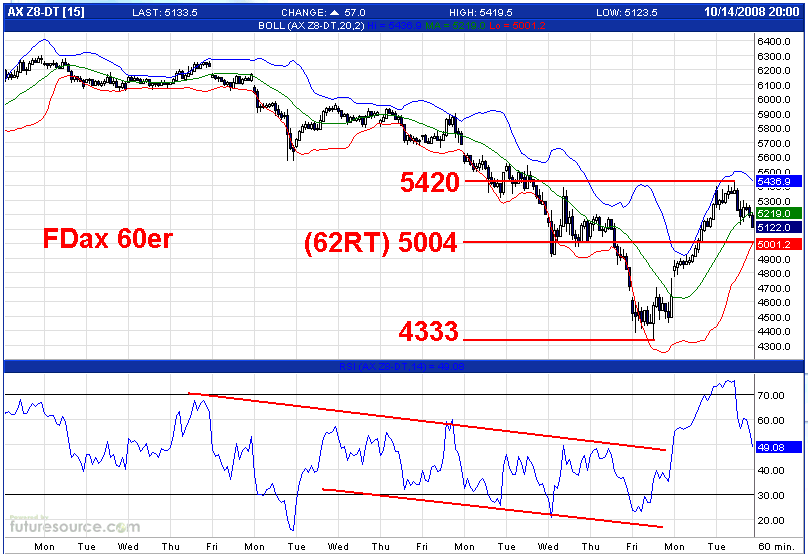Click the (62RT) 5004 retracement label
Viewport: 808px width, 554px height.
tap(381, 242)
